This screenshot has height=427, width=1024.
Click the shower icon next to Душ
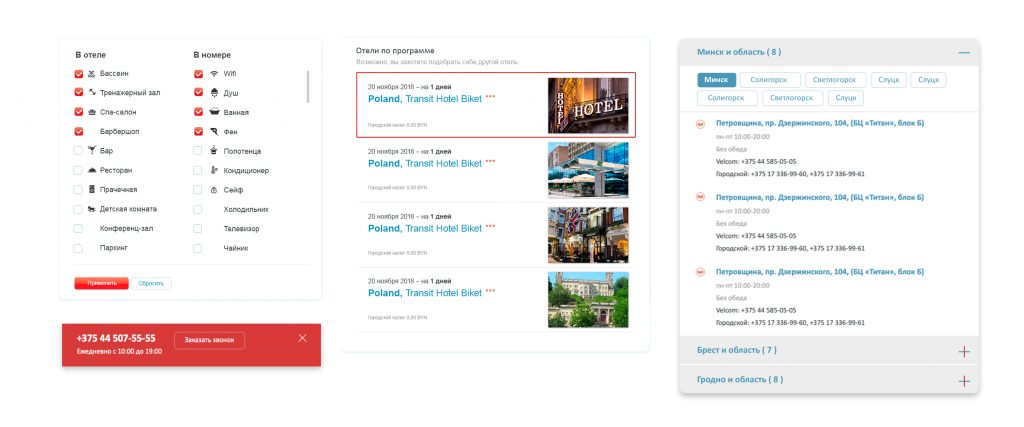[214, 93]
